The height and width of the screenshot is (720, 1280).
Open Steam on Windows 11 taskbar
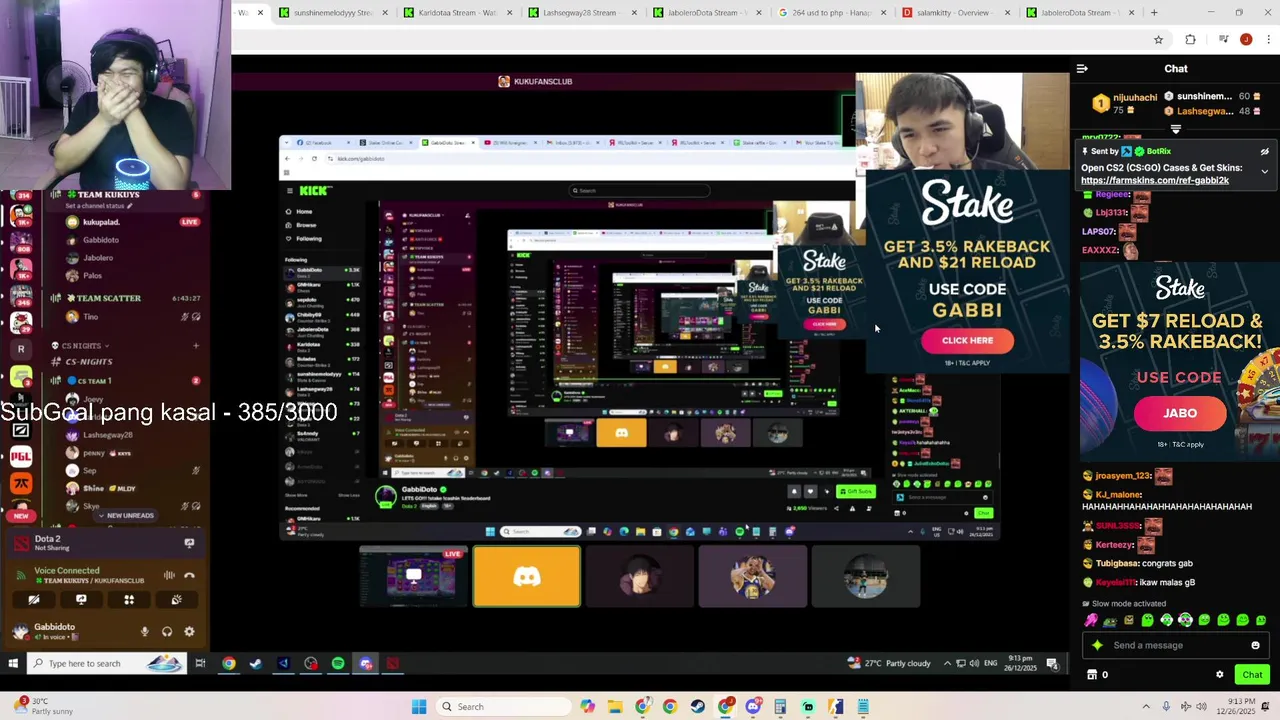click(x=697, y=707)
